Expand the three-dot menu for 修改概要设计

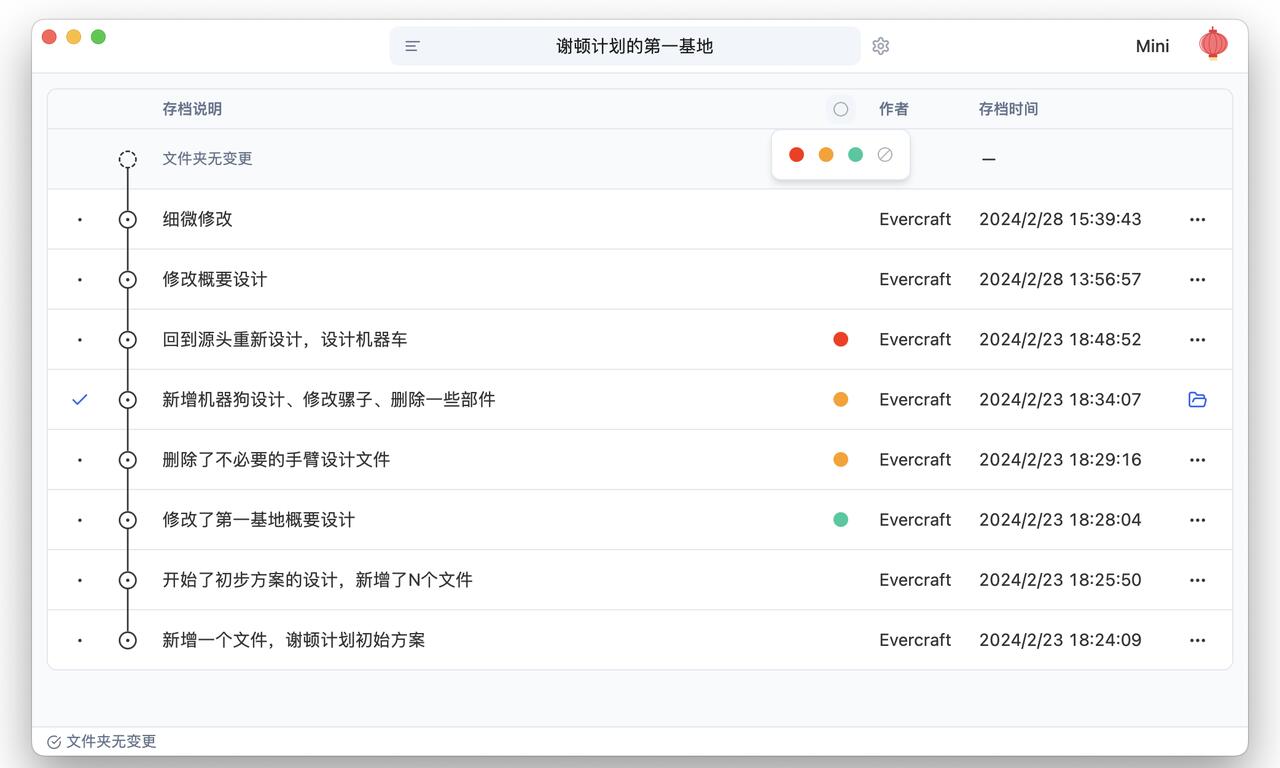pyautogui.click(x=1197, y=280)
